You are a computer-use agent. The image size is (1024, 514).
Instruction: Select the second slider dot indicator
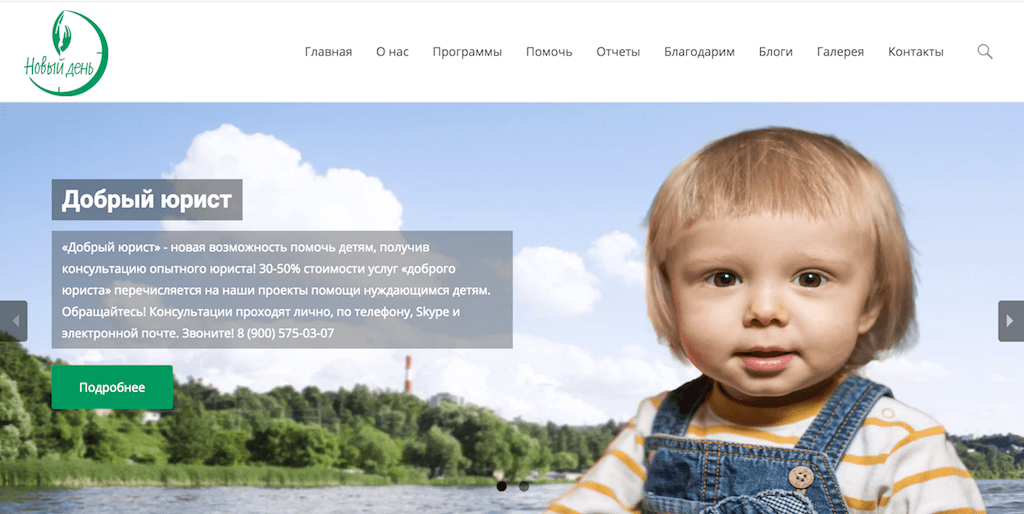pyautogui.click(x=524, y=486)
